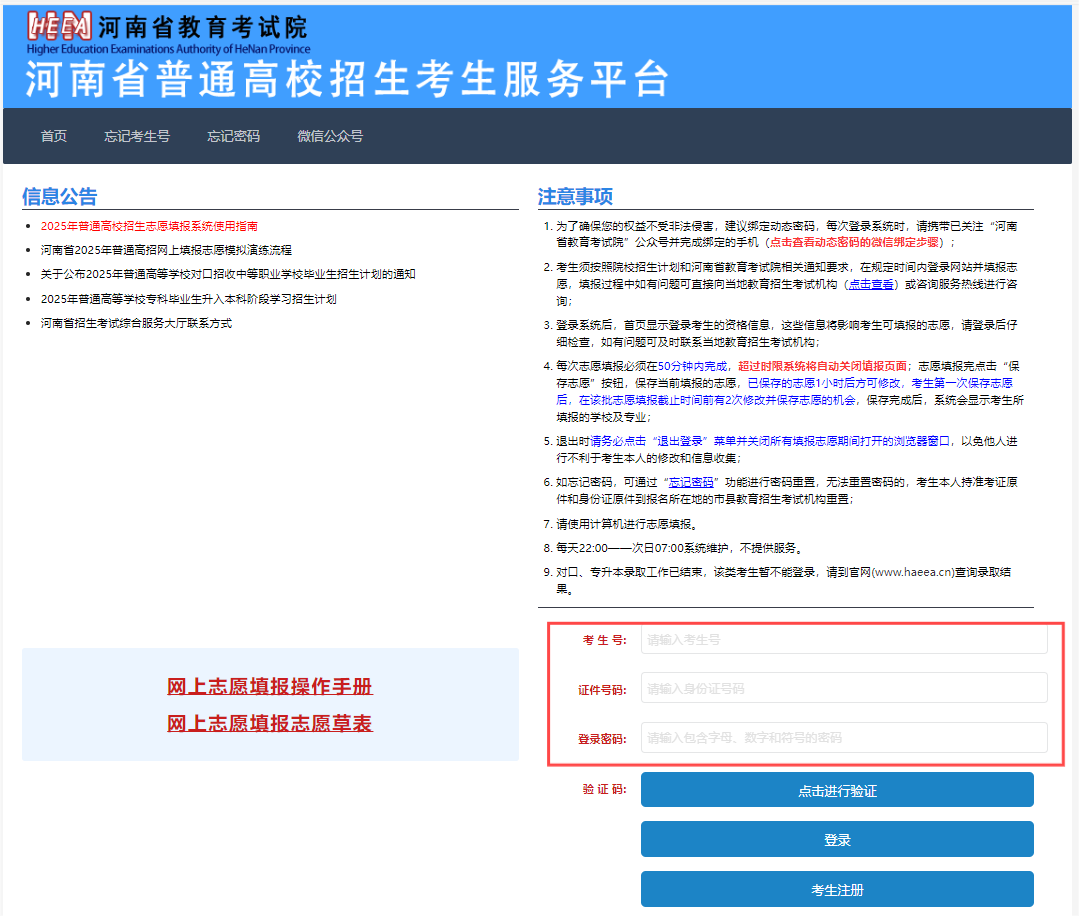Viewport: 1079px width, 916px height.
Task: Open the 首页 navigation item
Action: (54, 136)
